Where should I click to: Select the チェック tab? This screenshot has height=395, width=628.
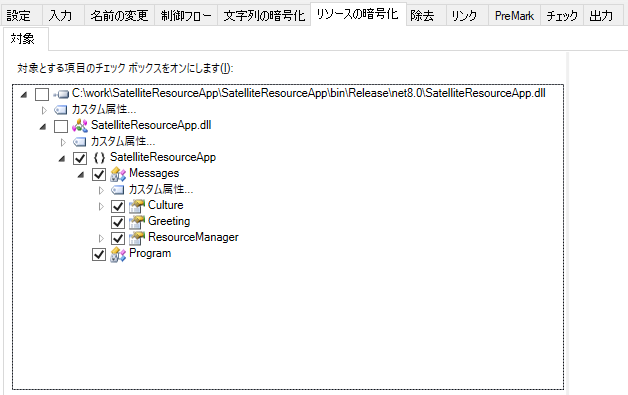(x=562, y=16)
